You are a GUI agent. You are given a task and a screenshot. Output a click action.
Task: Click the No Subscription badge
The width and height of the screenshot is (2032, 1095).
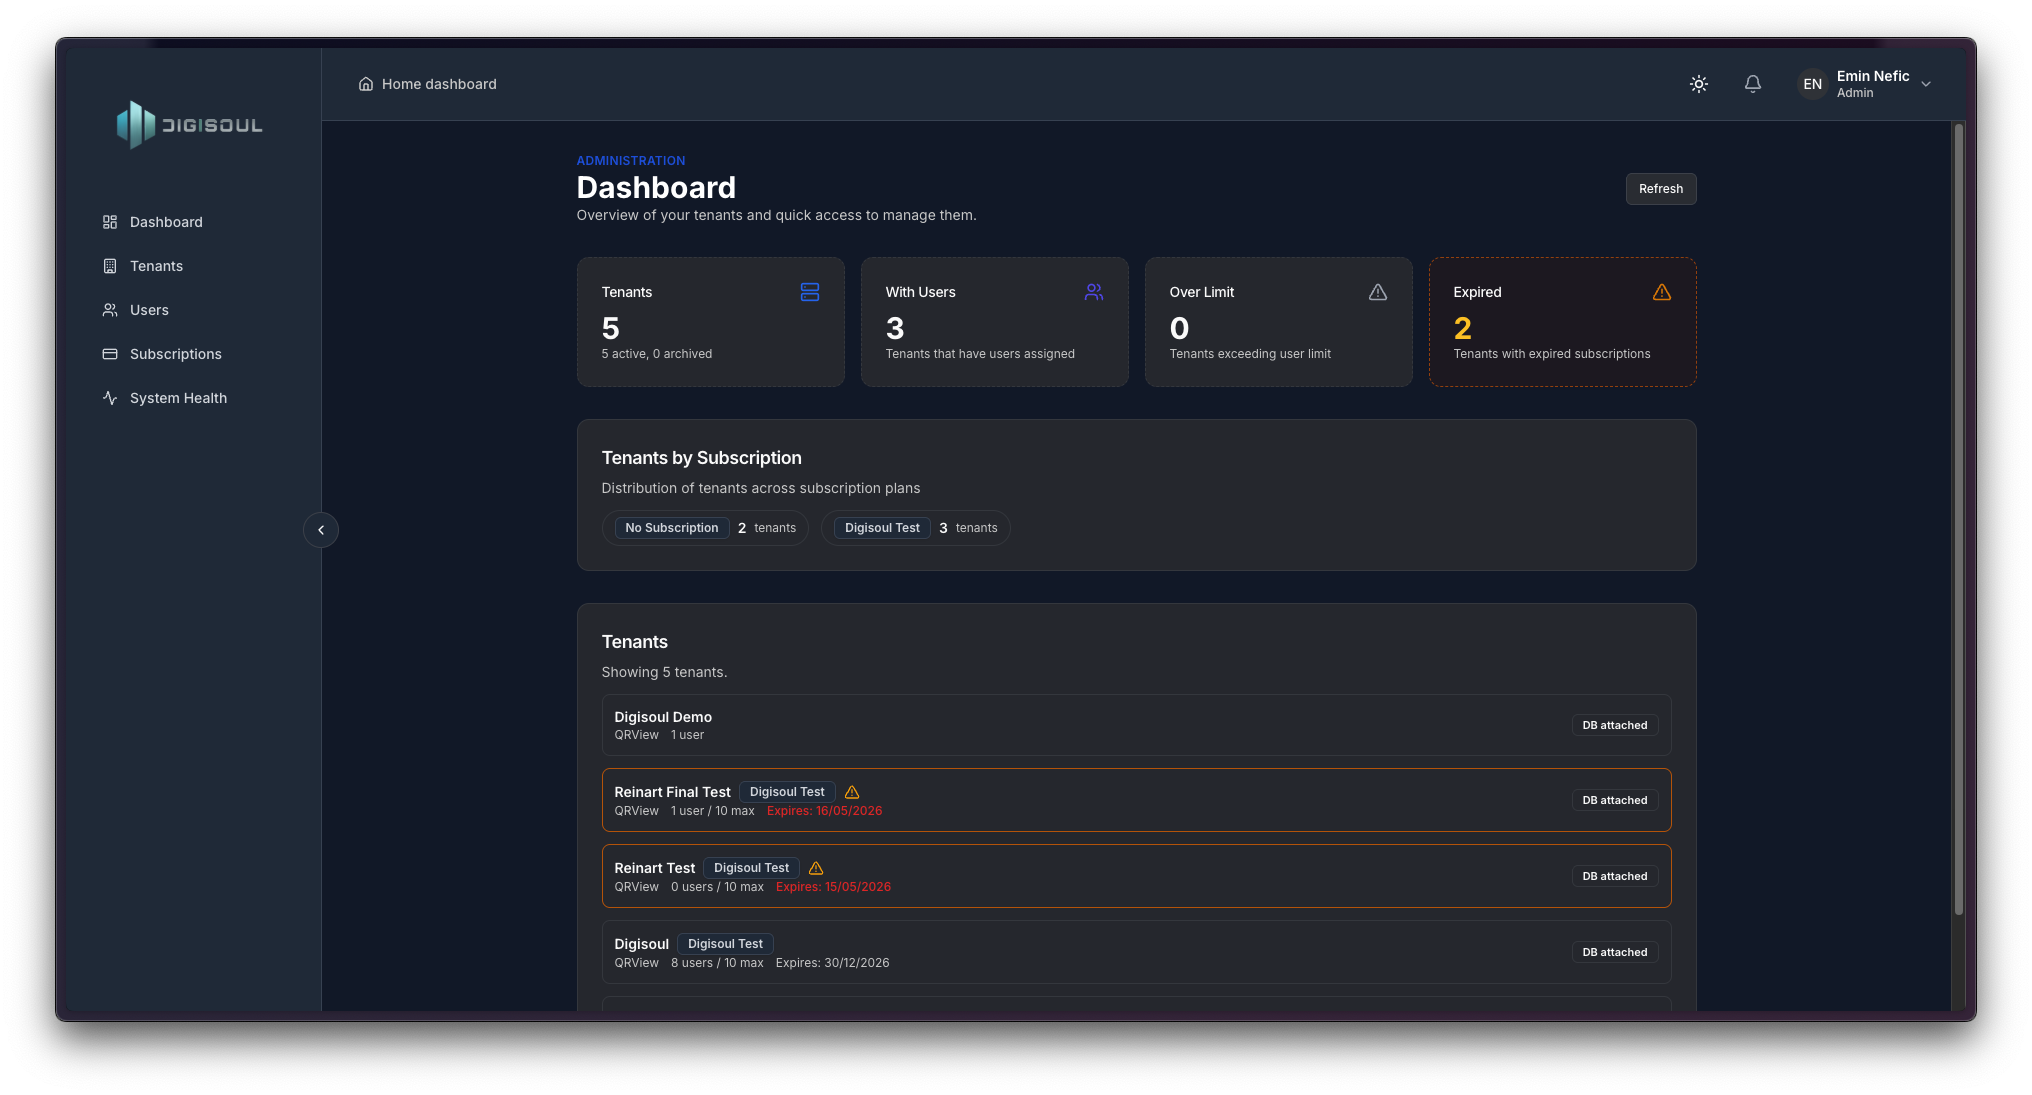(672, 528)
